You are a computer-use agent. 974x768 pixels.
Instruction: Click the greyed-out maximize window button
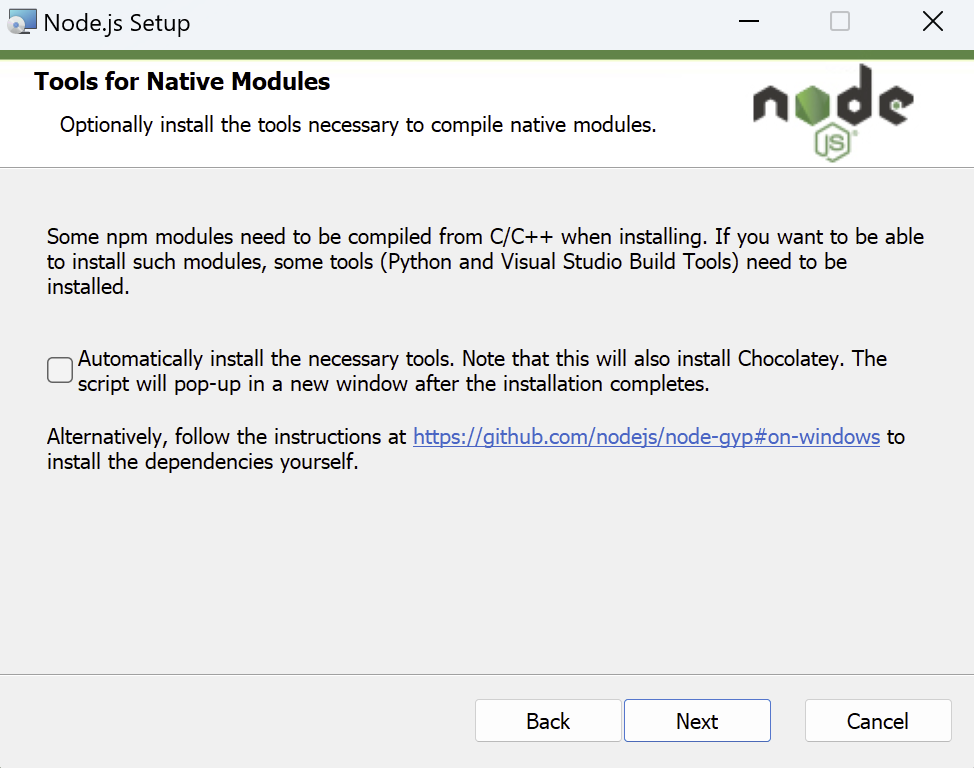(x=840, y=22)
